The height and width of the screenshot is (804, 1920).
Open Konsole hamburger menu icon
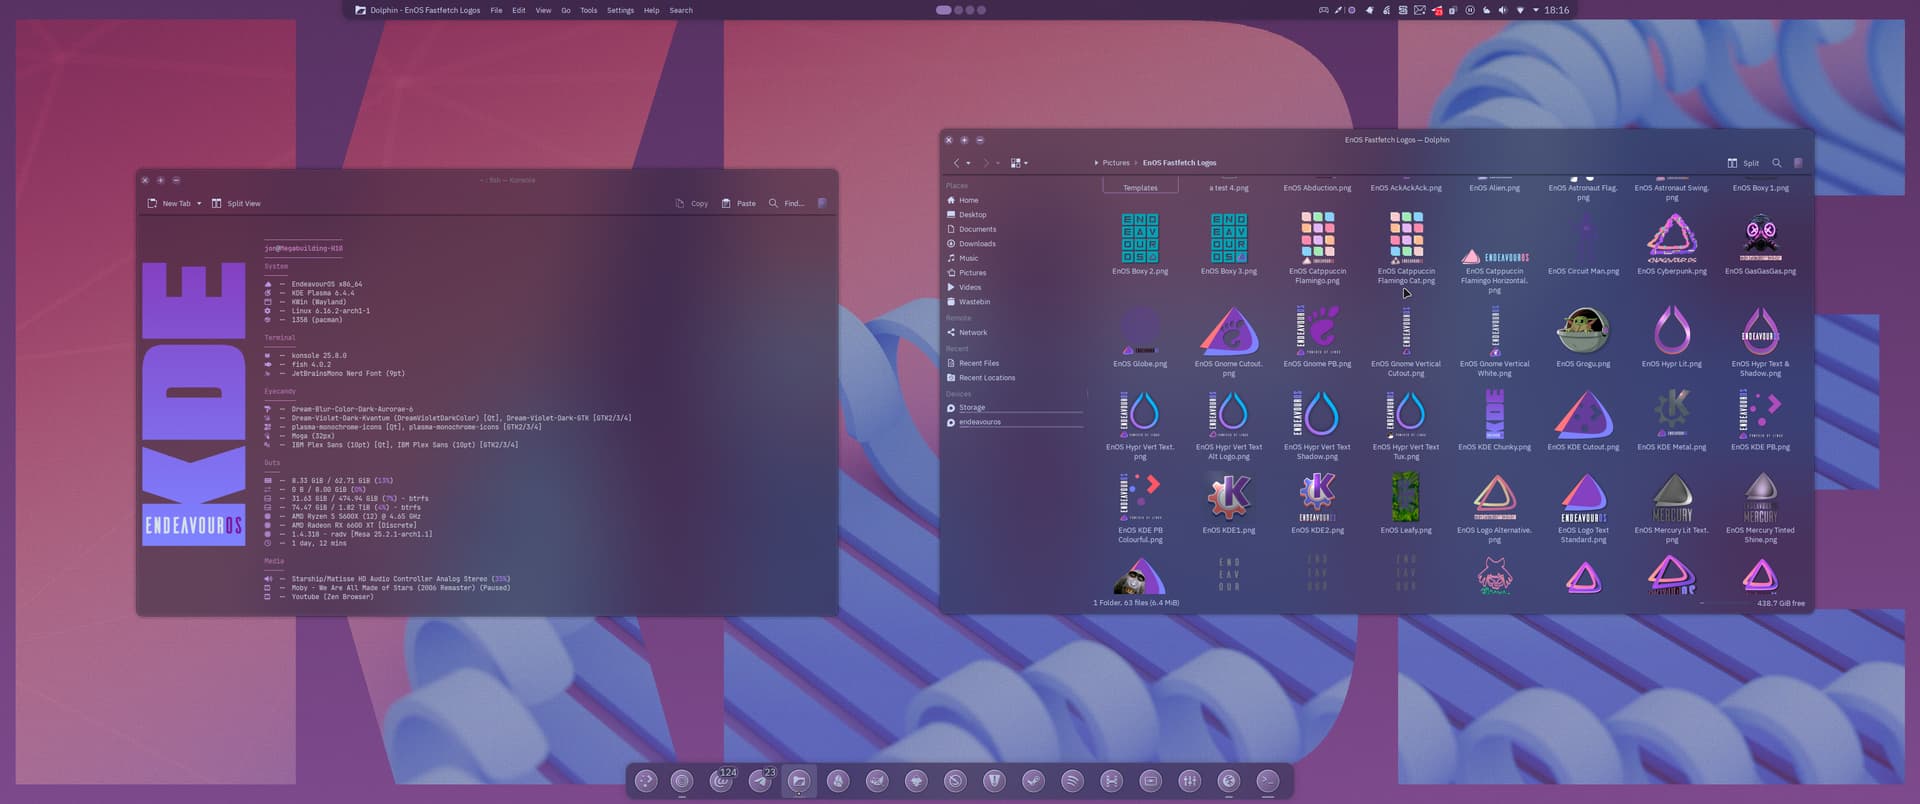click(x=822, y=203)
